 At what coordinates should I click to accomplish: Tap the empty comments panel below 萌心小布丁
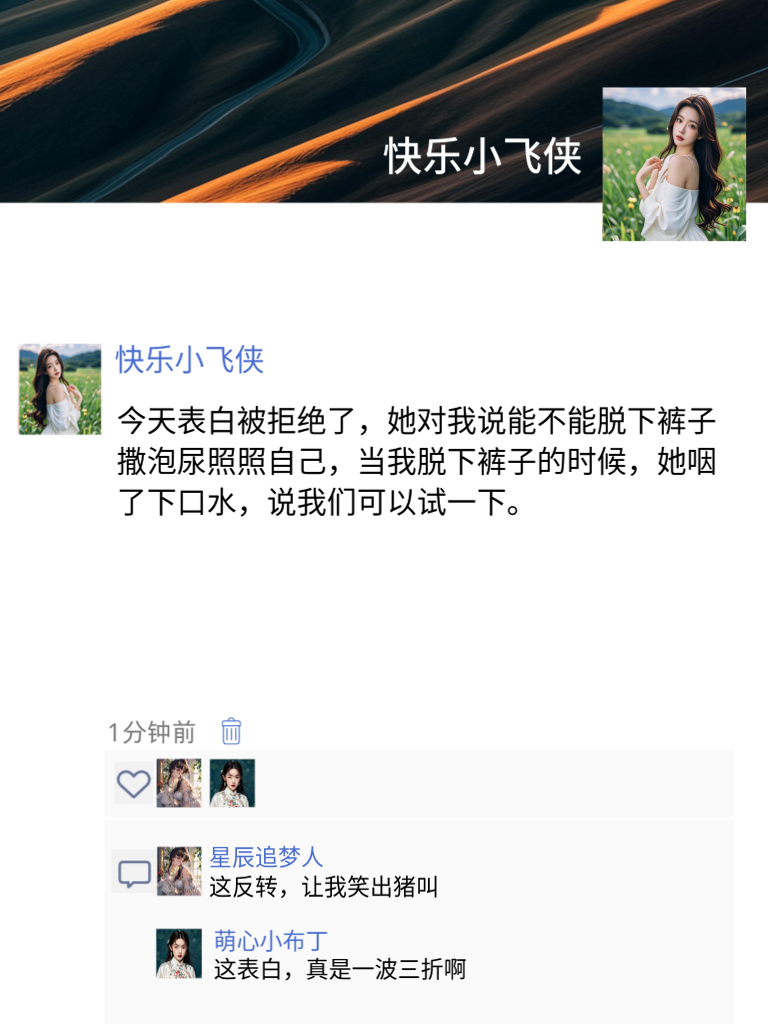(x=419, y=1004)
